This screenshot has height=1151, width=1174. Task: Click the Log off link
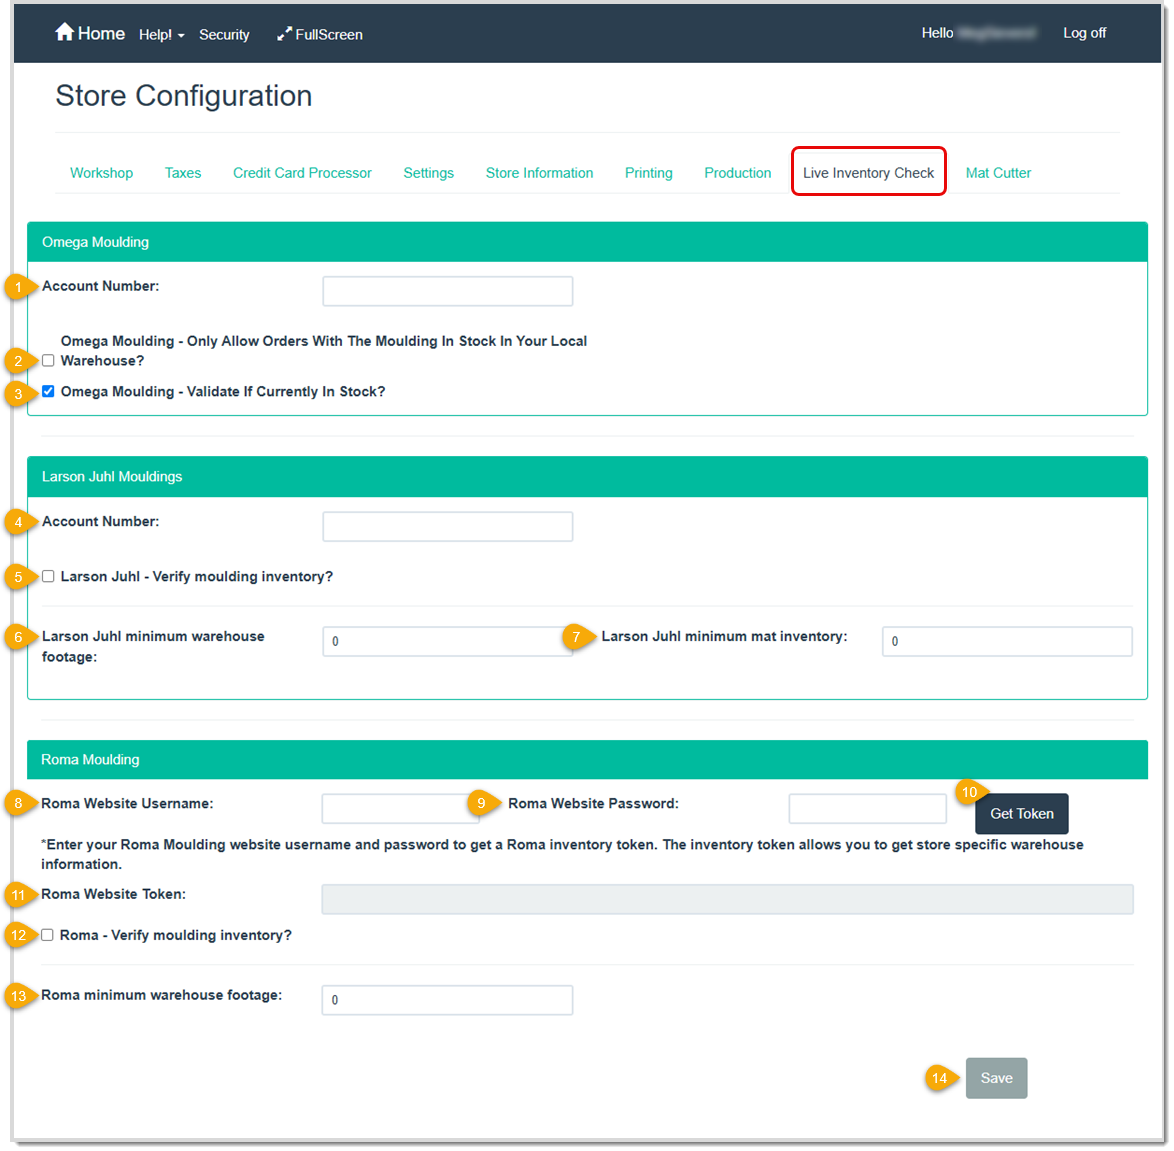(1084, 32)
